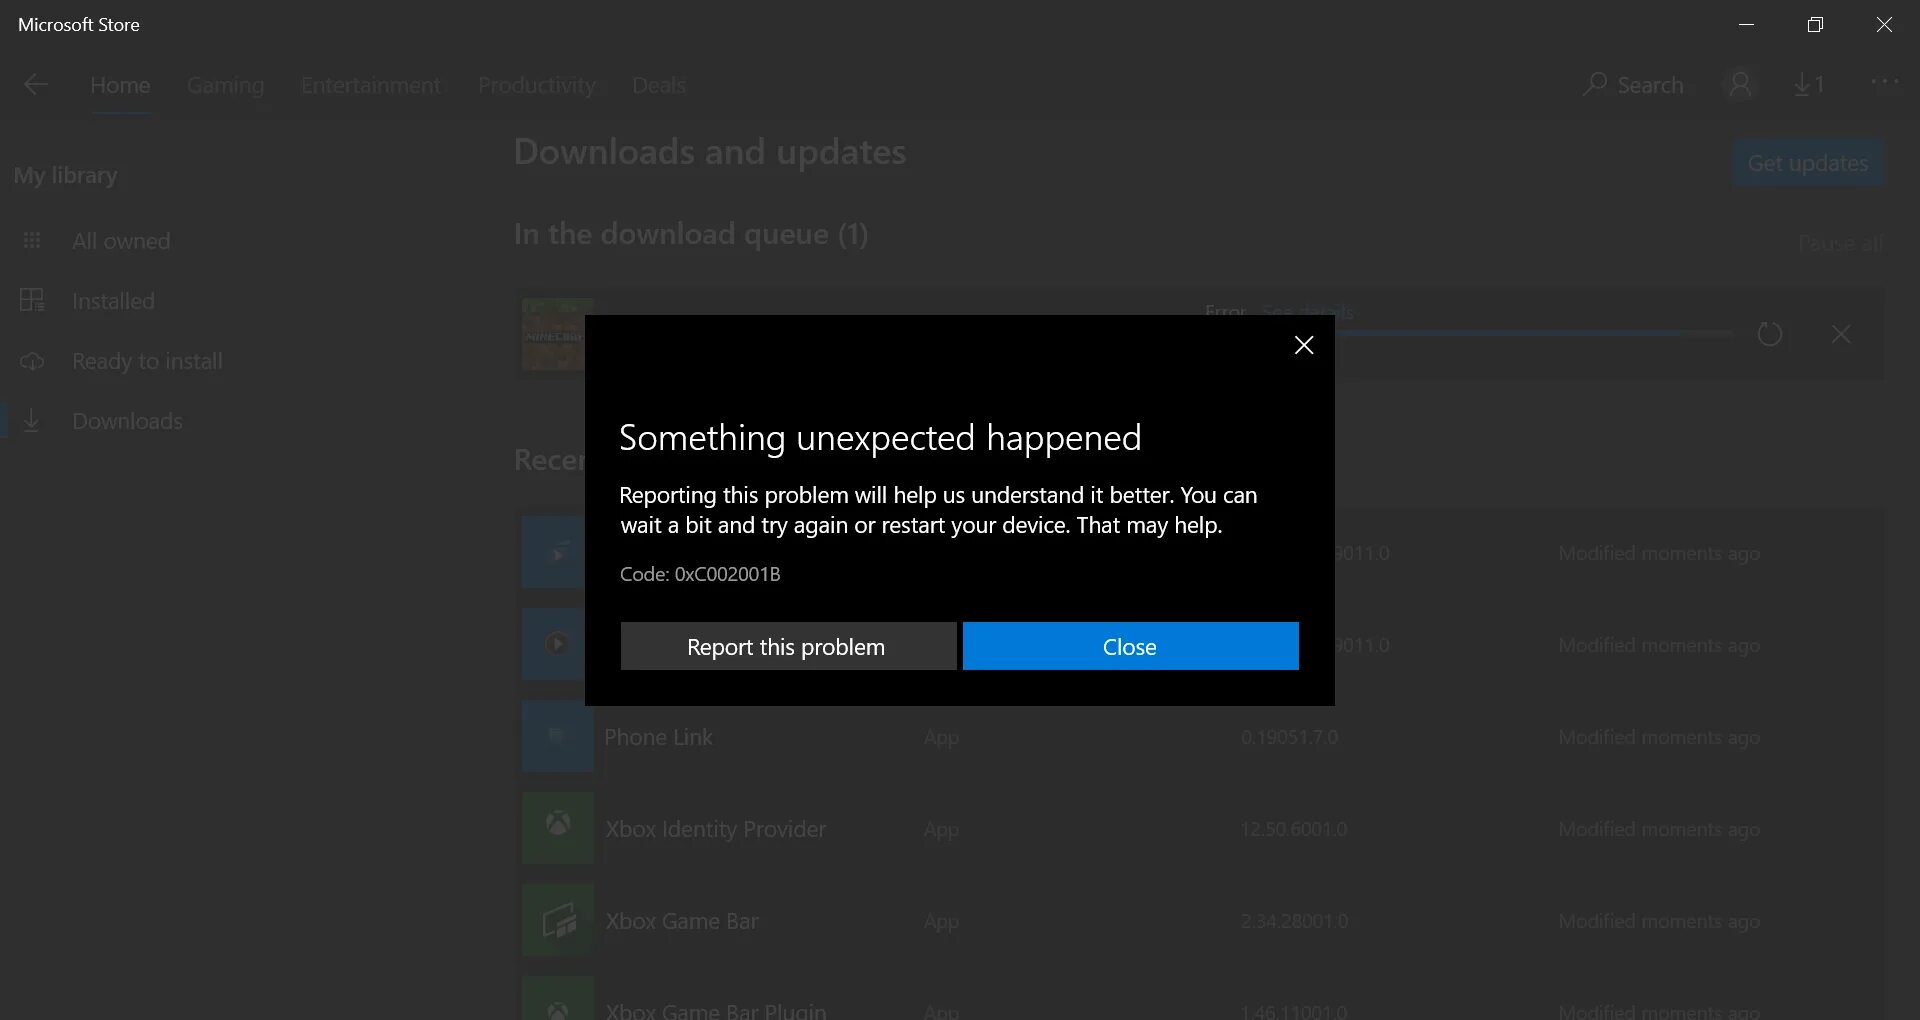Open the Home tab
Screen dimensions: 1920x1020
[x=120, y=85]
